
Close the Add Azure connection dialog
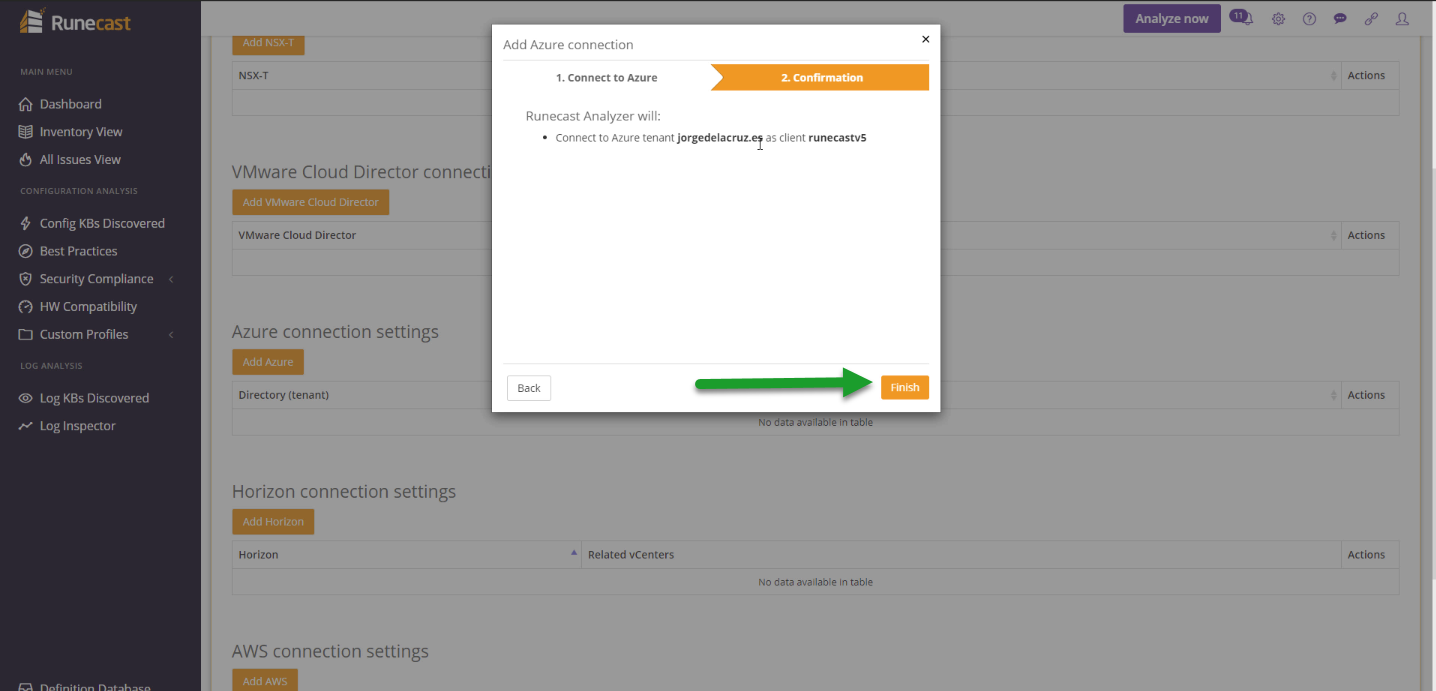925,39
